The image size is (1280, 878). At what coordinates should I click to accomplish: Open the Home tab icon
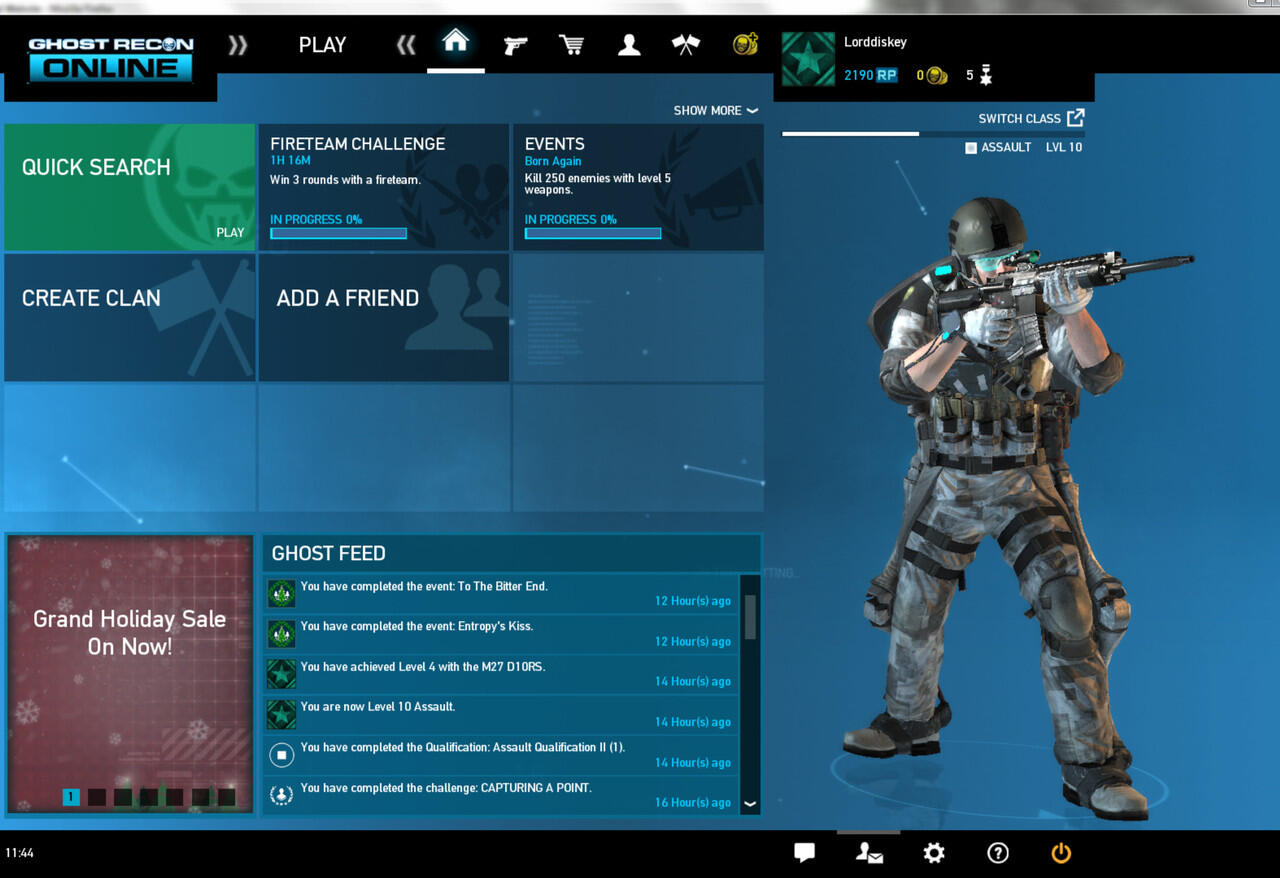456,42
